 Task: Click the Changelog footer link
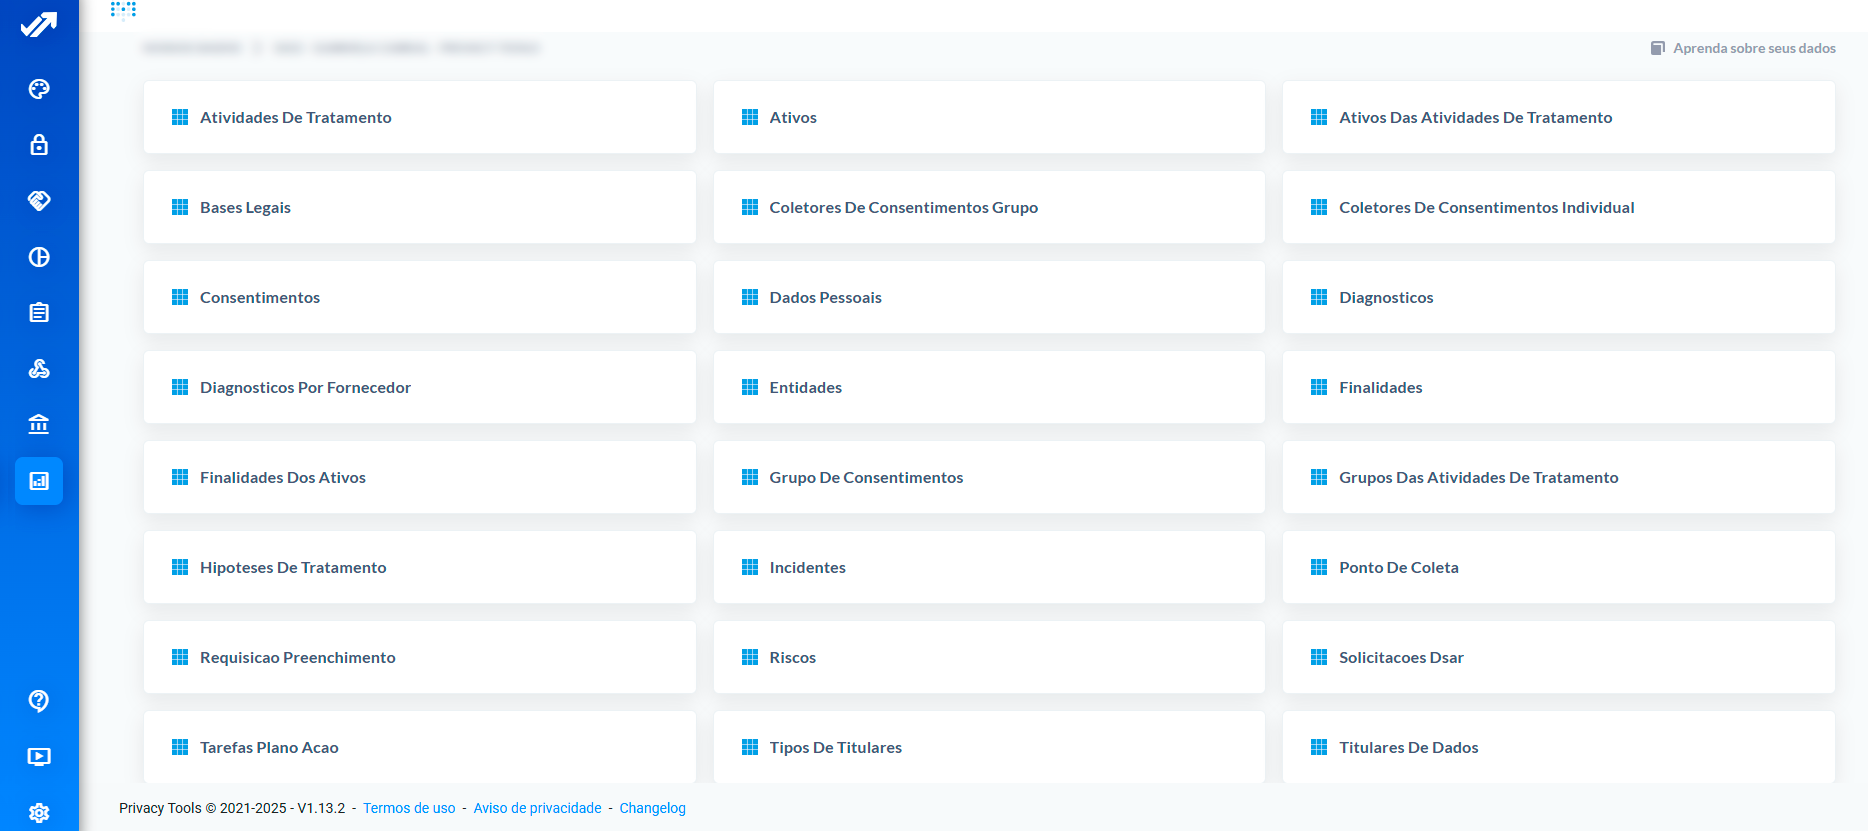[x=652, y=808]
